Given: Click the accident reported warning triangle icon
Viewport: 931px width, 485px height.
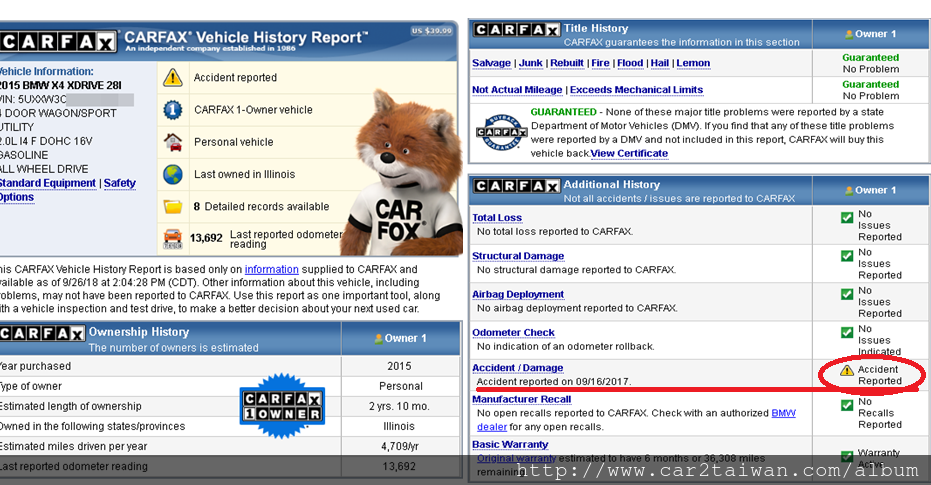Looking at the screenshot, I should (173, 77).
